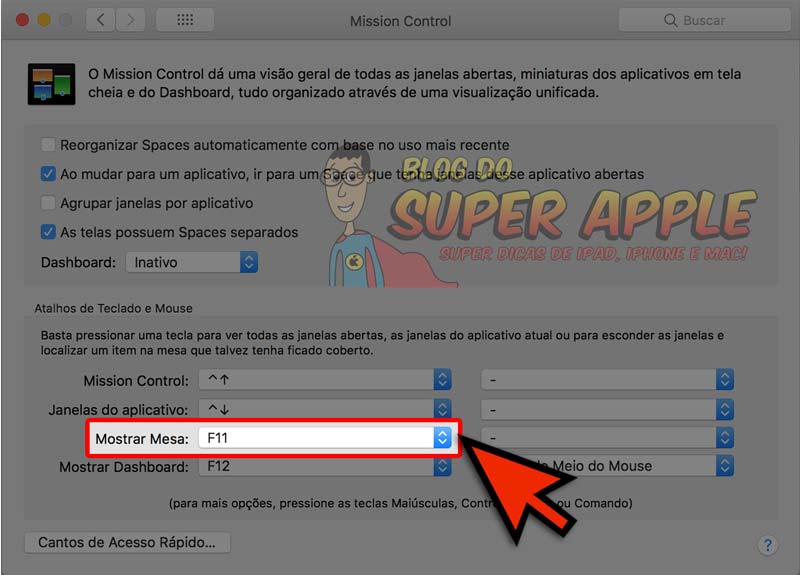Image resolution: width=800 pixels, height=575 pixels.
Task: Show all preferences grid button
Action: [x=185, y=20]
